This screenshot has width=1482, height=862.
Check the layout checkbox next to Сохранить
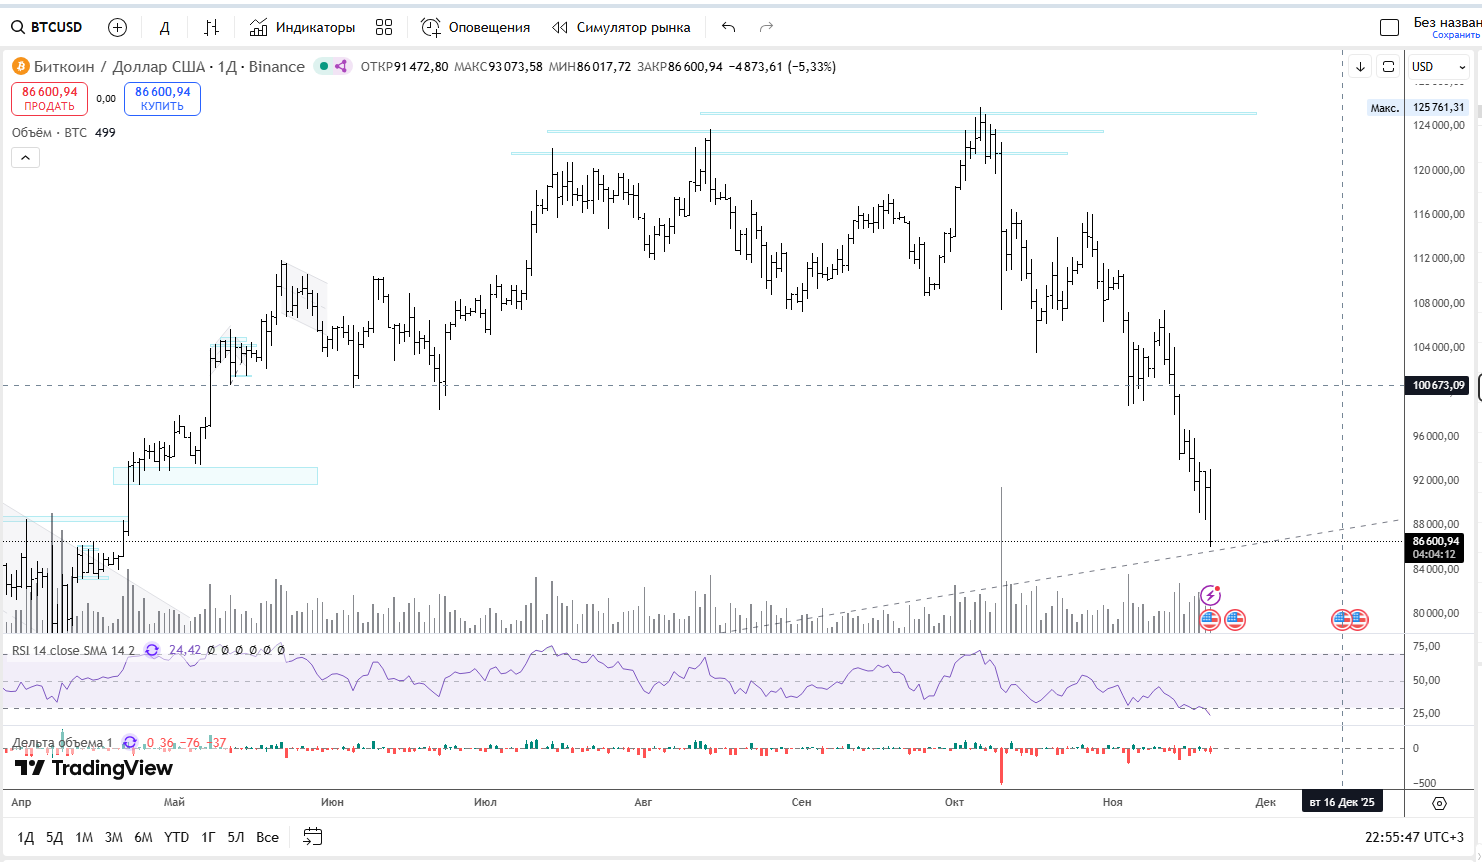coord(1389,27)
